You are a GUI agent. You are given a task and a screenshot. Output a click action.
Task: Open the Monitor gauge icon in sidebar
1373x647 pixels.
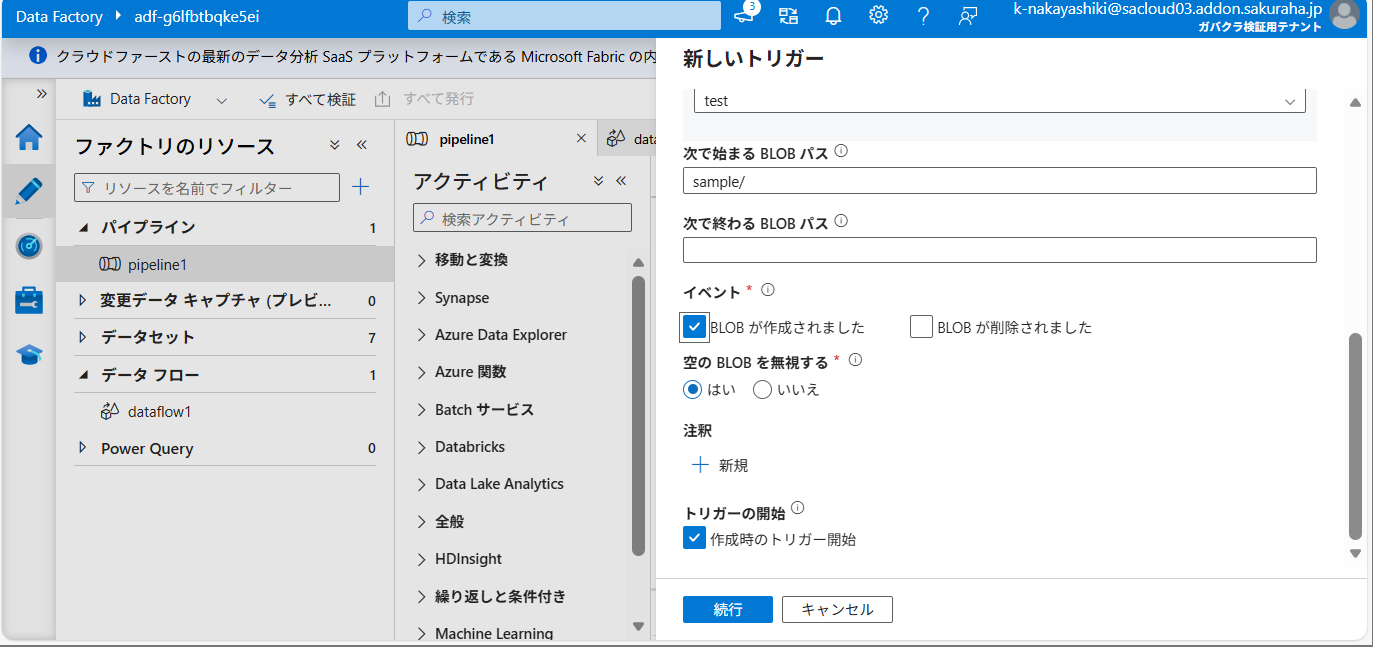point(29,246)
